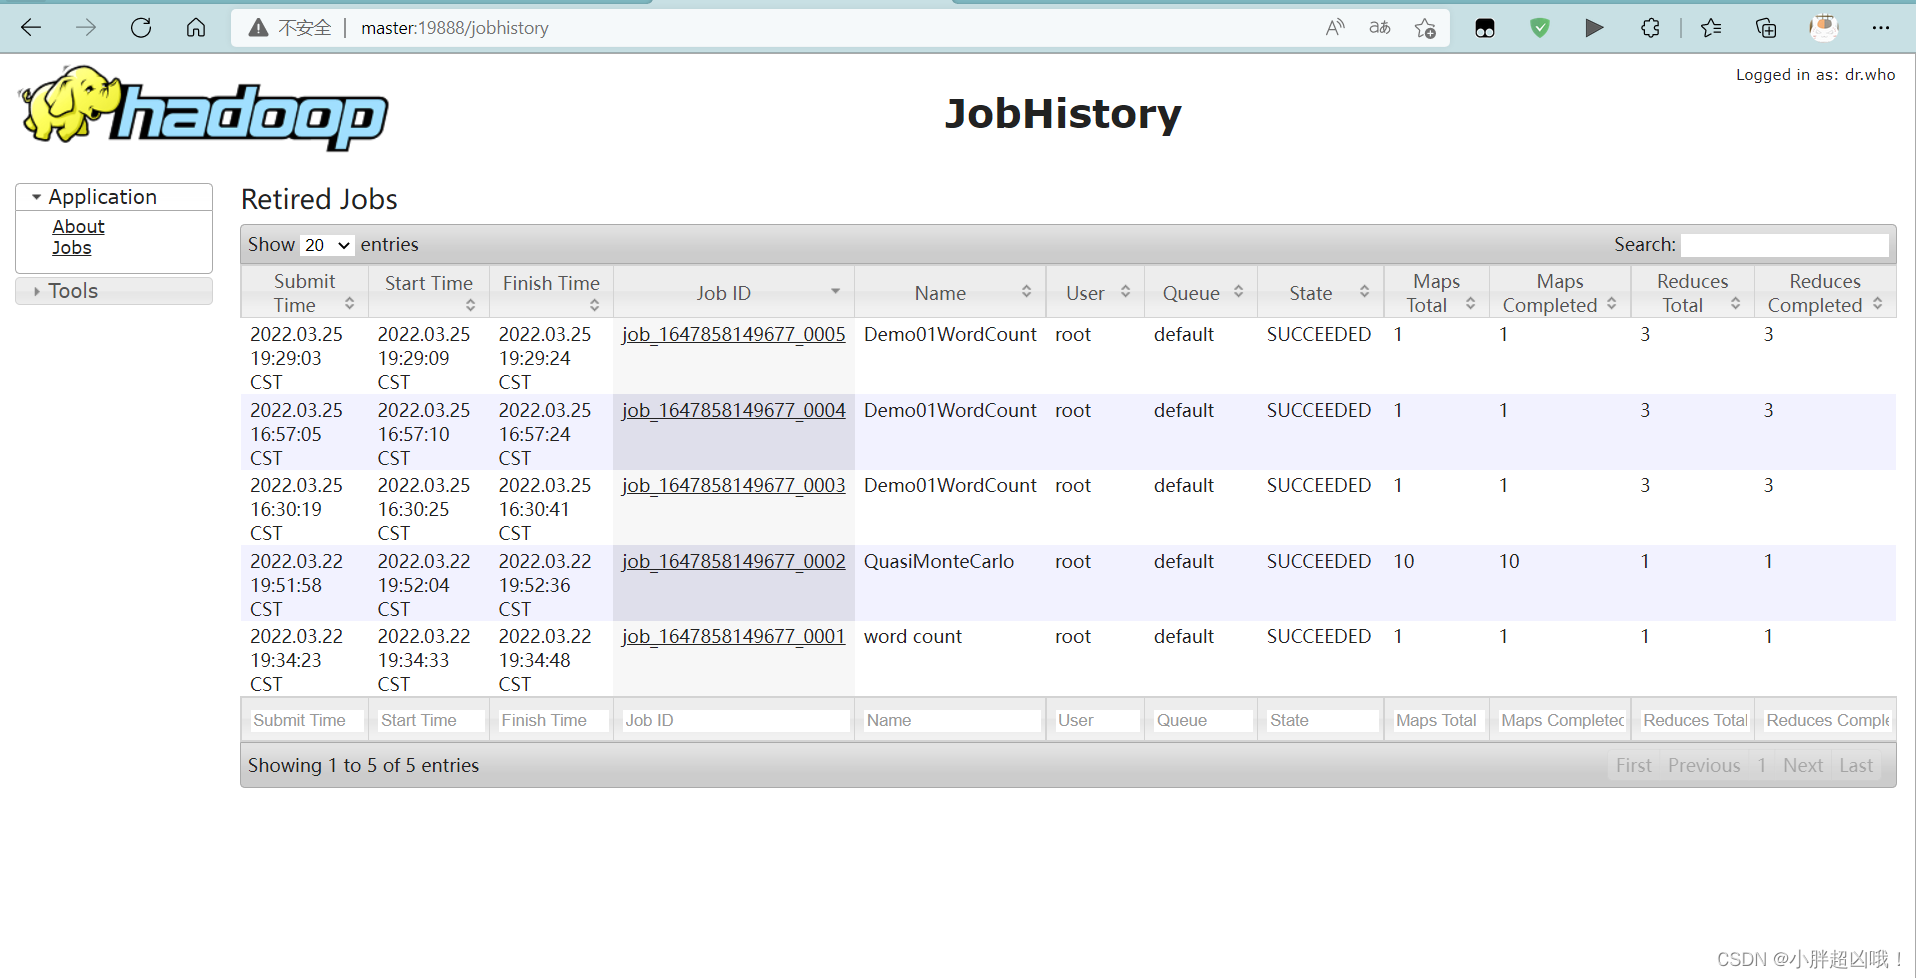
Task: Open job_1647858149677_0005 details link
Action: pos(733,334)
